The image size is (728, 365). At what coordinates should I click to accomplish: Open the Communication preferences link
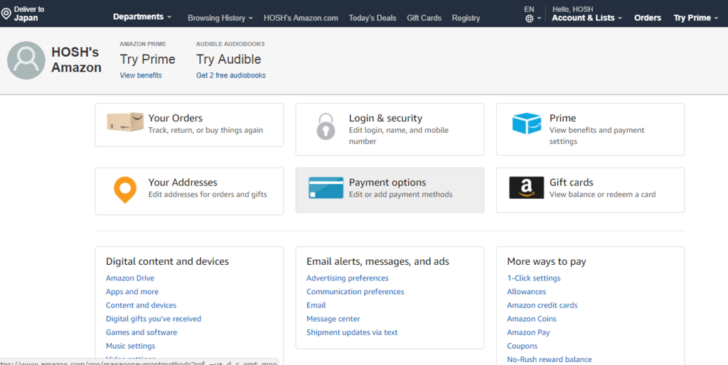pyautogui.click(x=355, y=292)
